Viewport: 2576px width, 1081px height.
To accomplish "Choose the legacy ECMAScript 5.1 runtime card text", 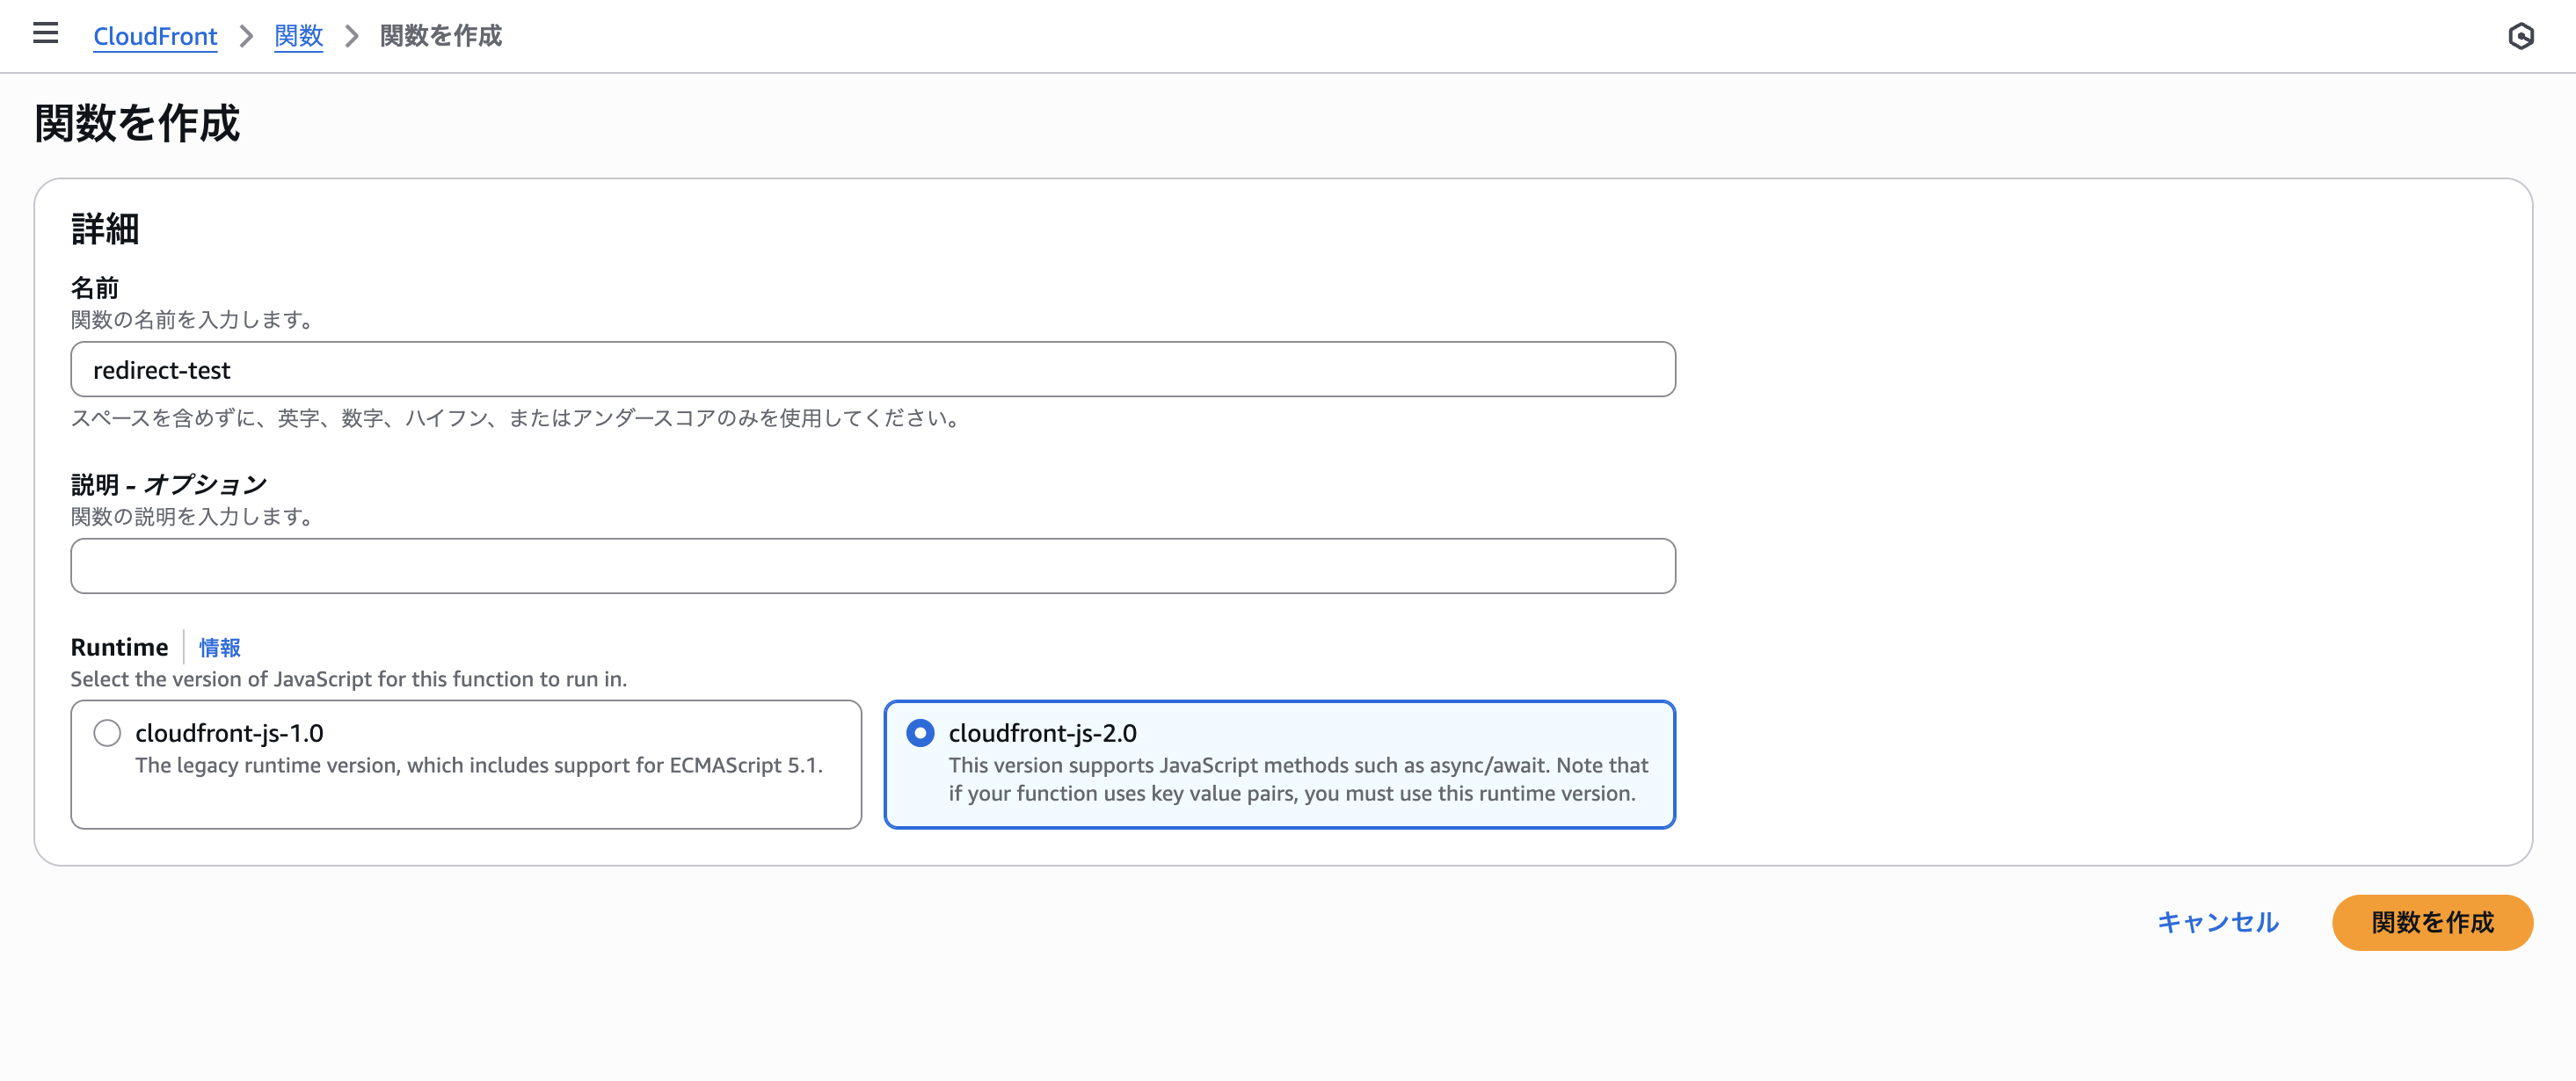I will 479,765.
